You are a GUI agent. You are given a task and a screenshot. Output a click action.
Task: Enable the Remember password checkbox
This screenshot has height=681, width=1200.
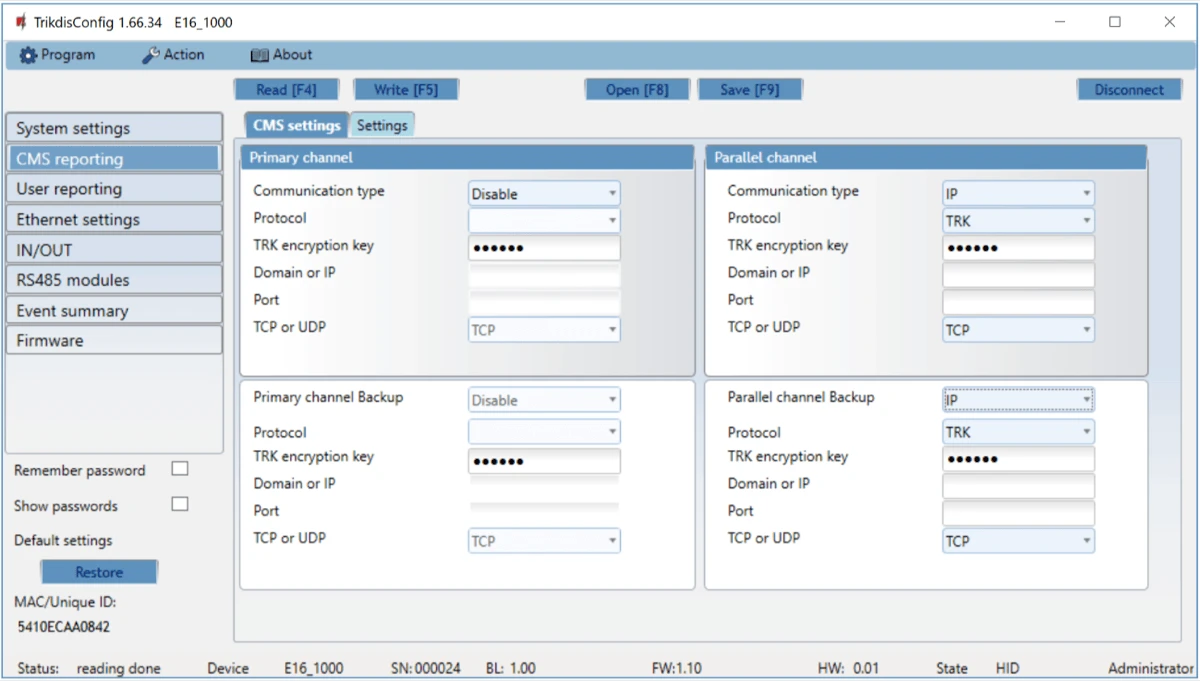pyautogui.click(x=180, y=469)
